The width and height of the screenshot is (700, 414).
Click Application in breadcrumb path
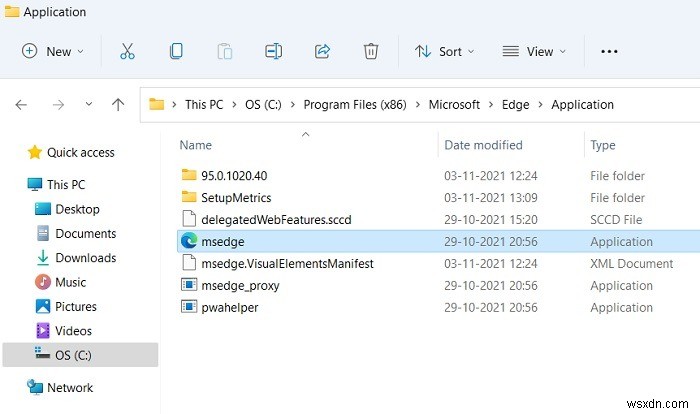tap(582, 105)
